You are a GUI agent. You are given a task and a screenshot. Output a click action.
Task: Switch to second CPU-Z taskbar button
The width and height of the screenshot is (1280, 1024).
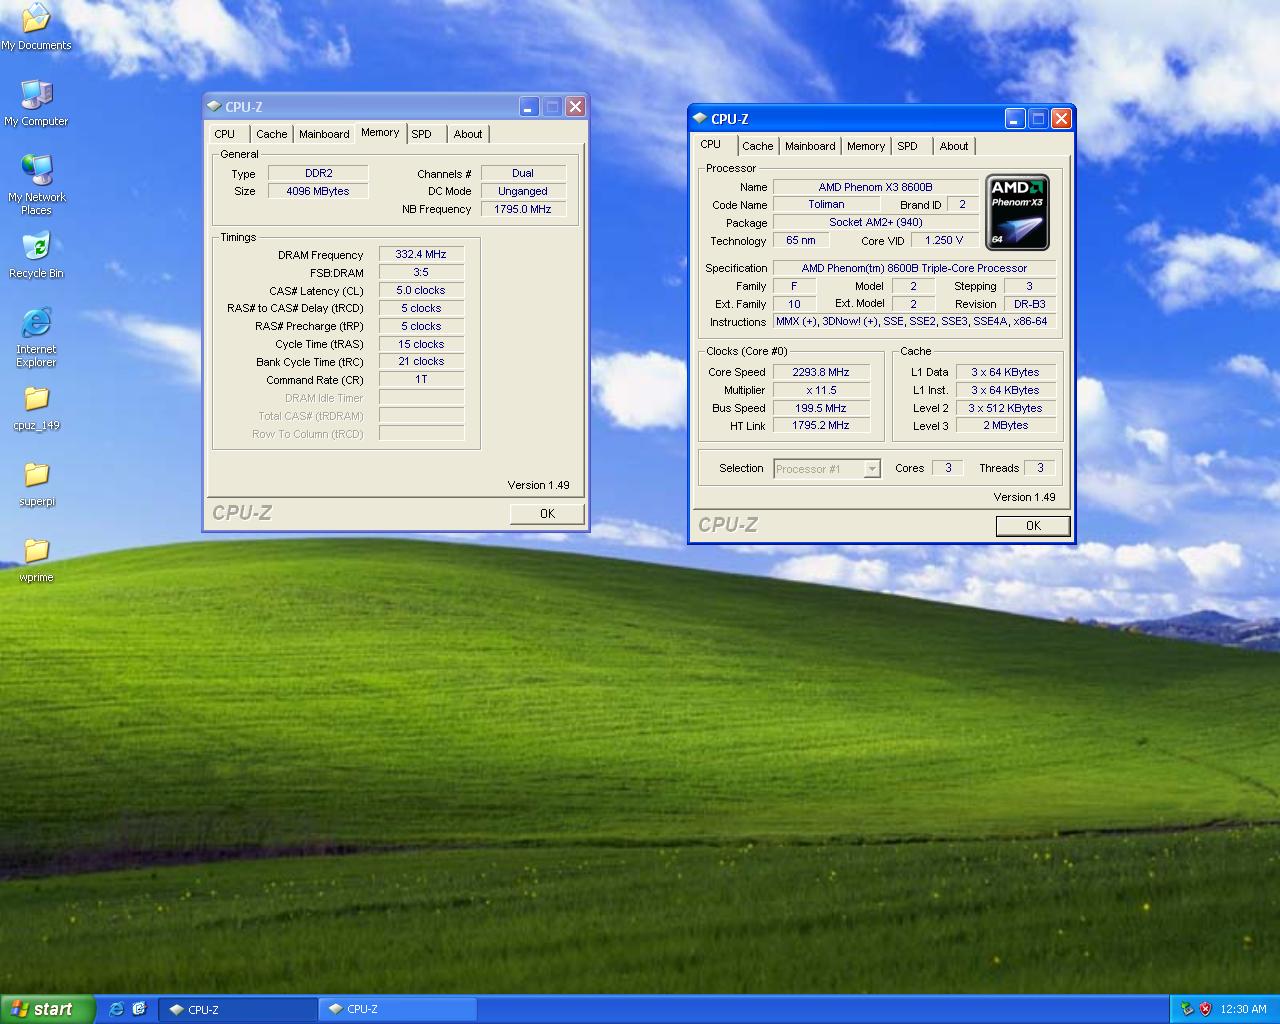(x=397, y=1009)
